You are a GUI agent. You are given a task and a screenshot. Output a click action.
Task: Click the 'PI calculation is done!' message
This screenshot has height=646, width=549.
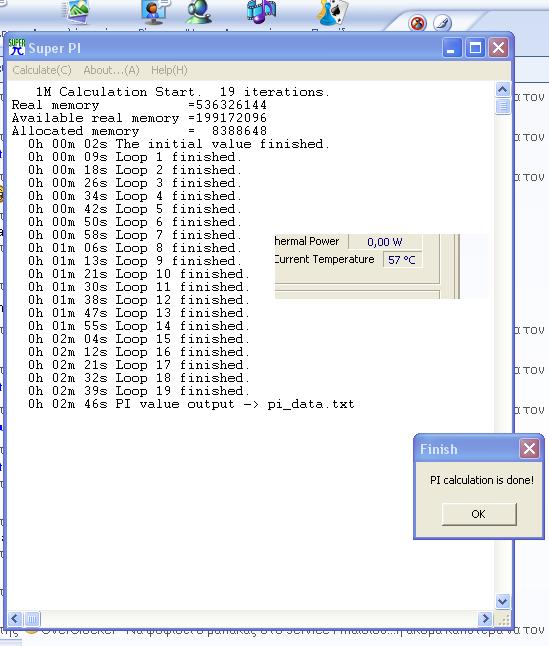tap(481, 480)
